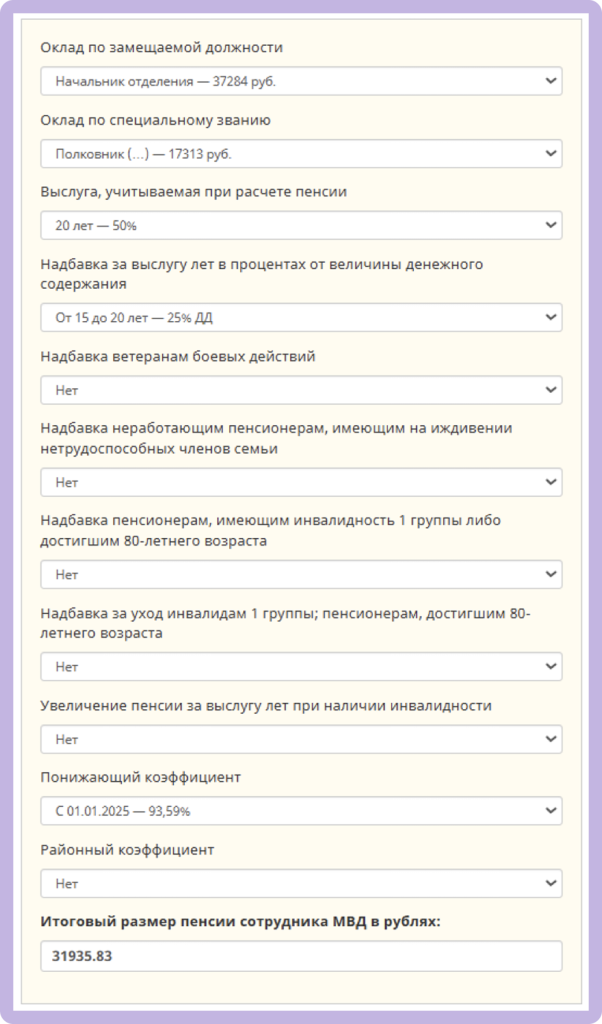Expand the 'От 15 до 20 лет — 25% ДД' dropdown
This screenshot has width=602, height=1024.
[300, 318]
